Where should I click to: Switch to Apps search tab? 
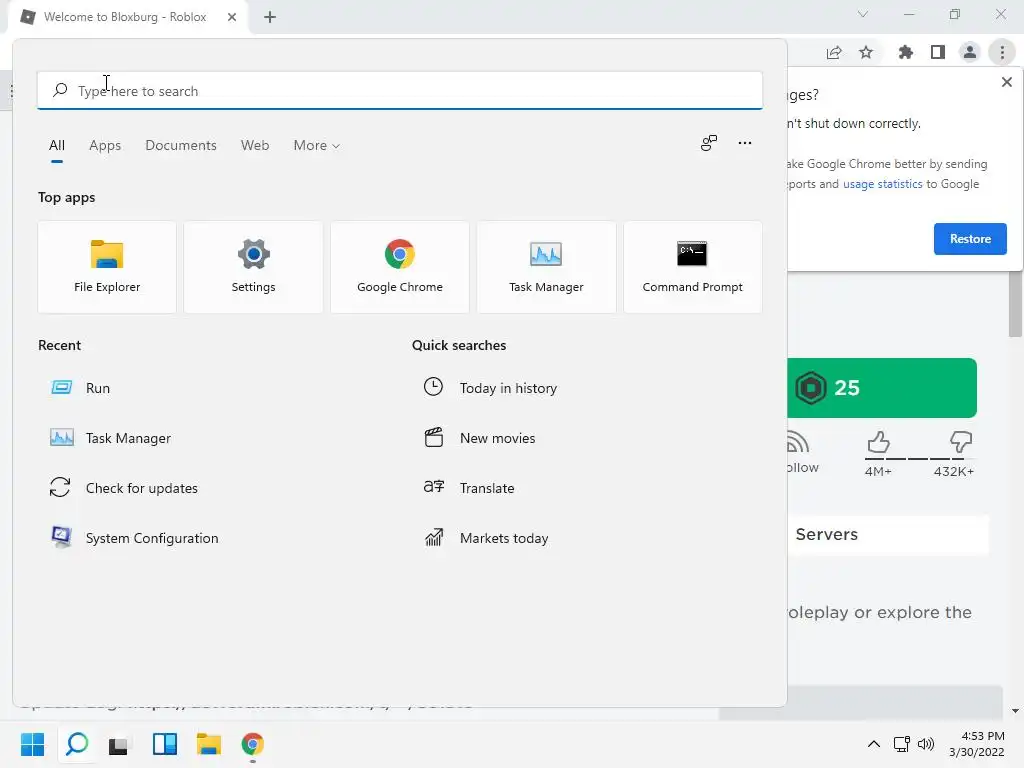click(x=105, y=146)
